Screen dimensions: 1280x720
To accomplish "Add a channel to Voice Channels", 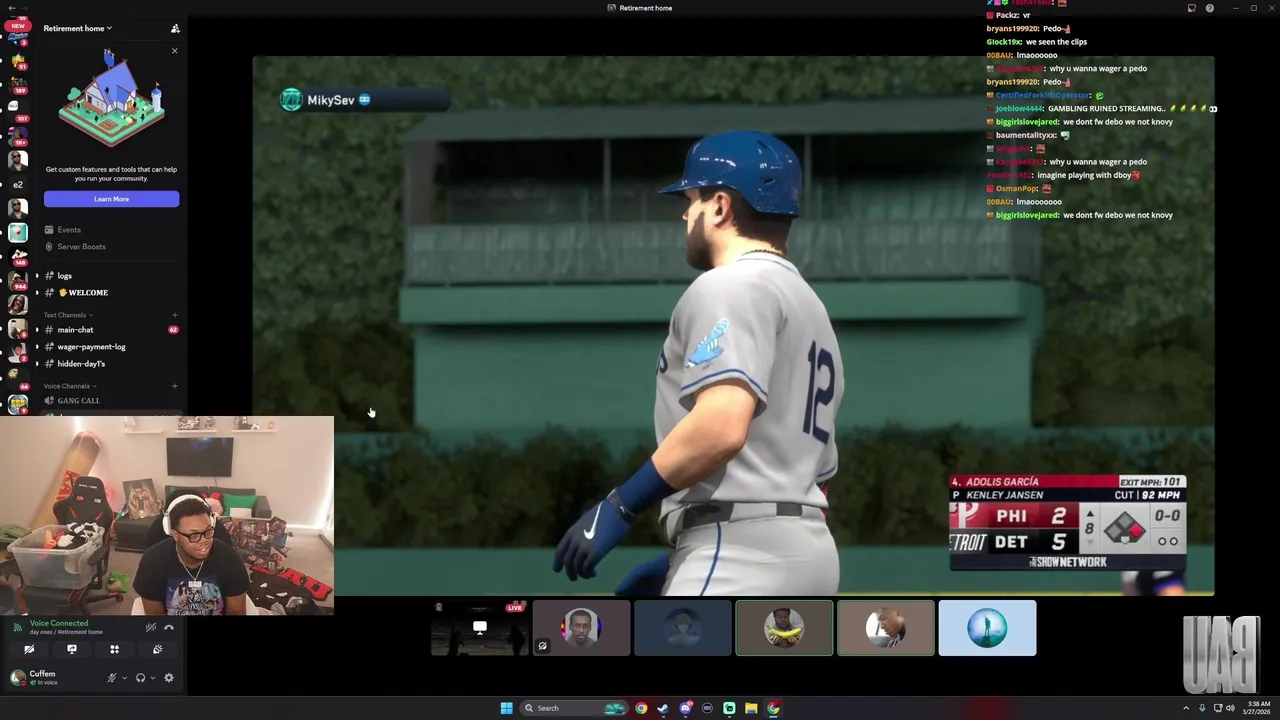I will 175,386.
